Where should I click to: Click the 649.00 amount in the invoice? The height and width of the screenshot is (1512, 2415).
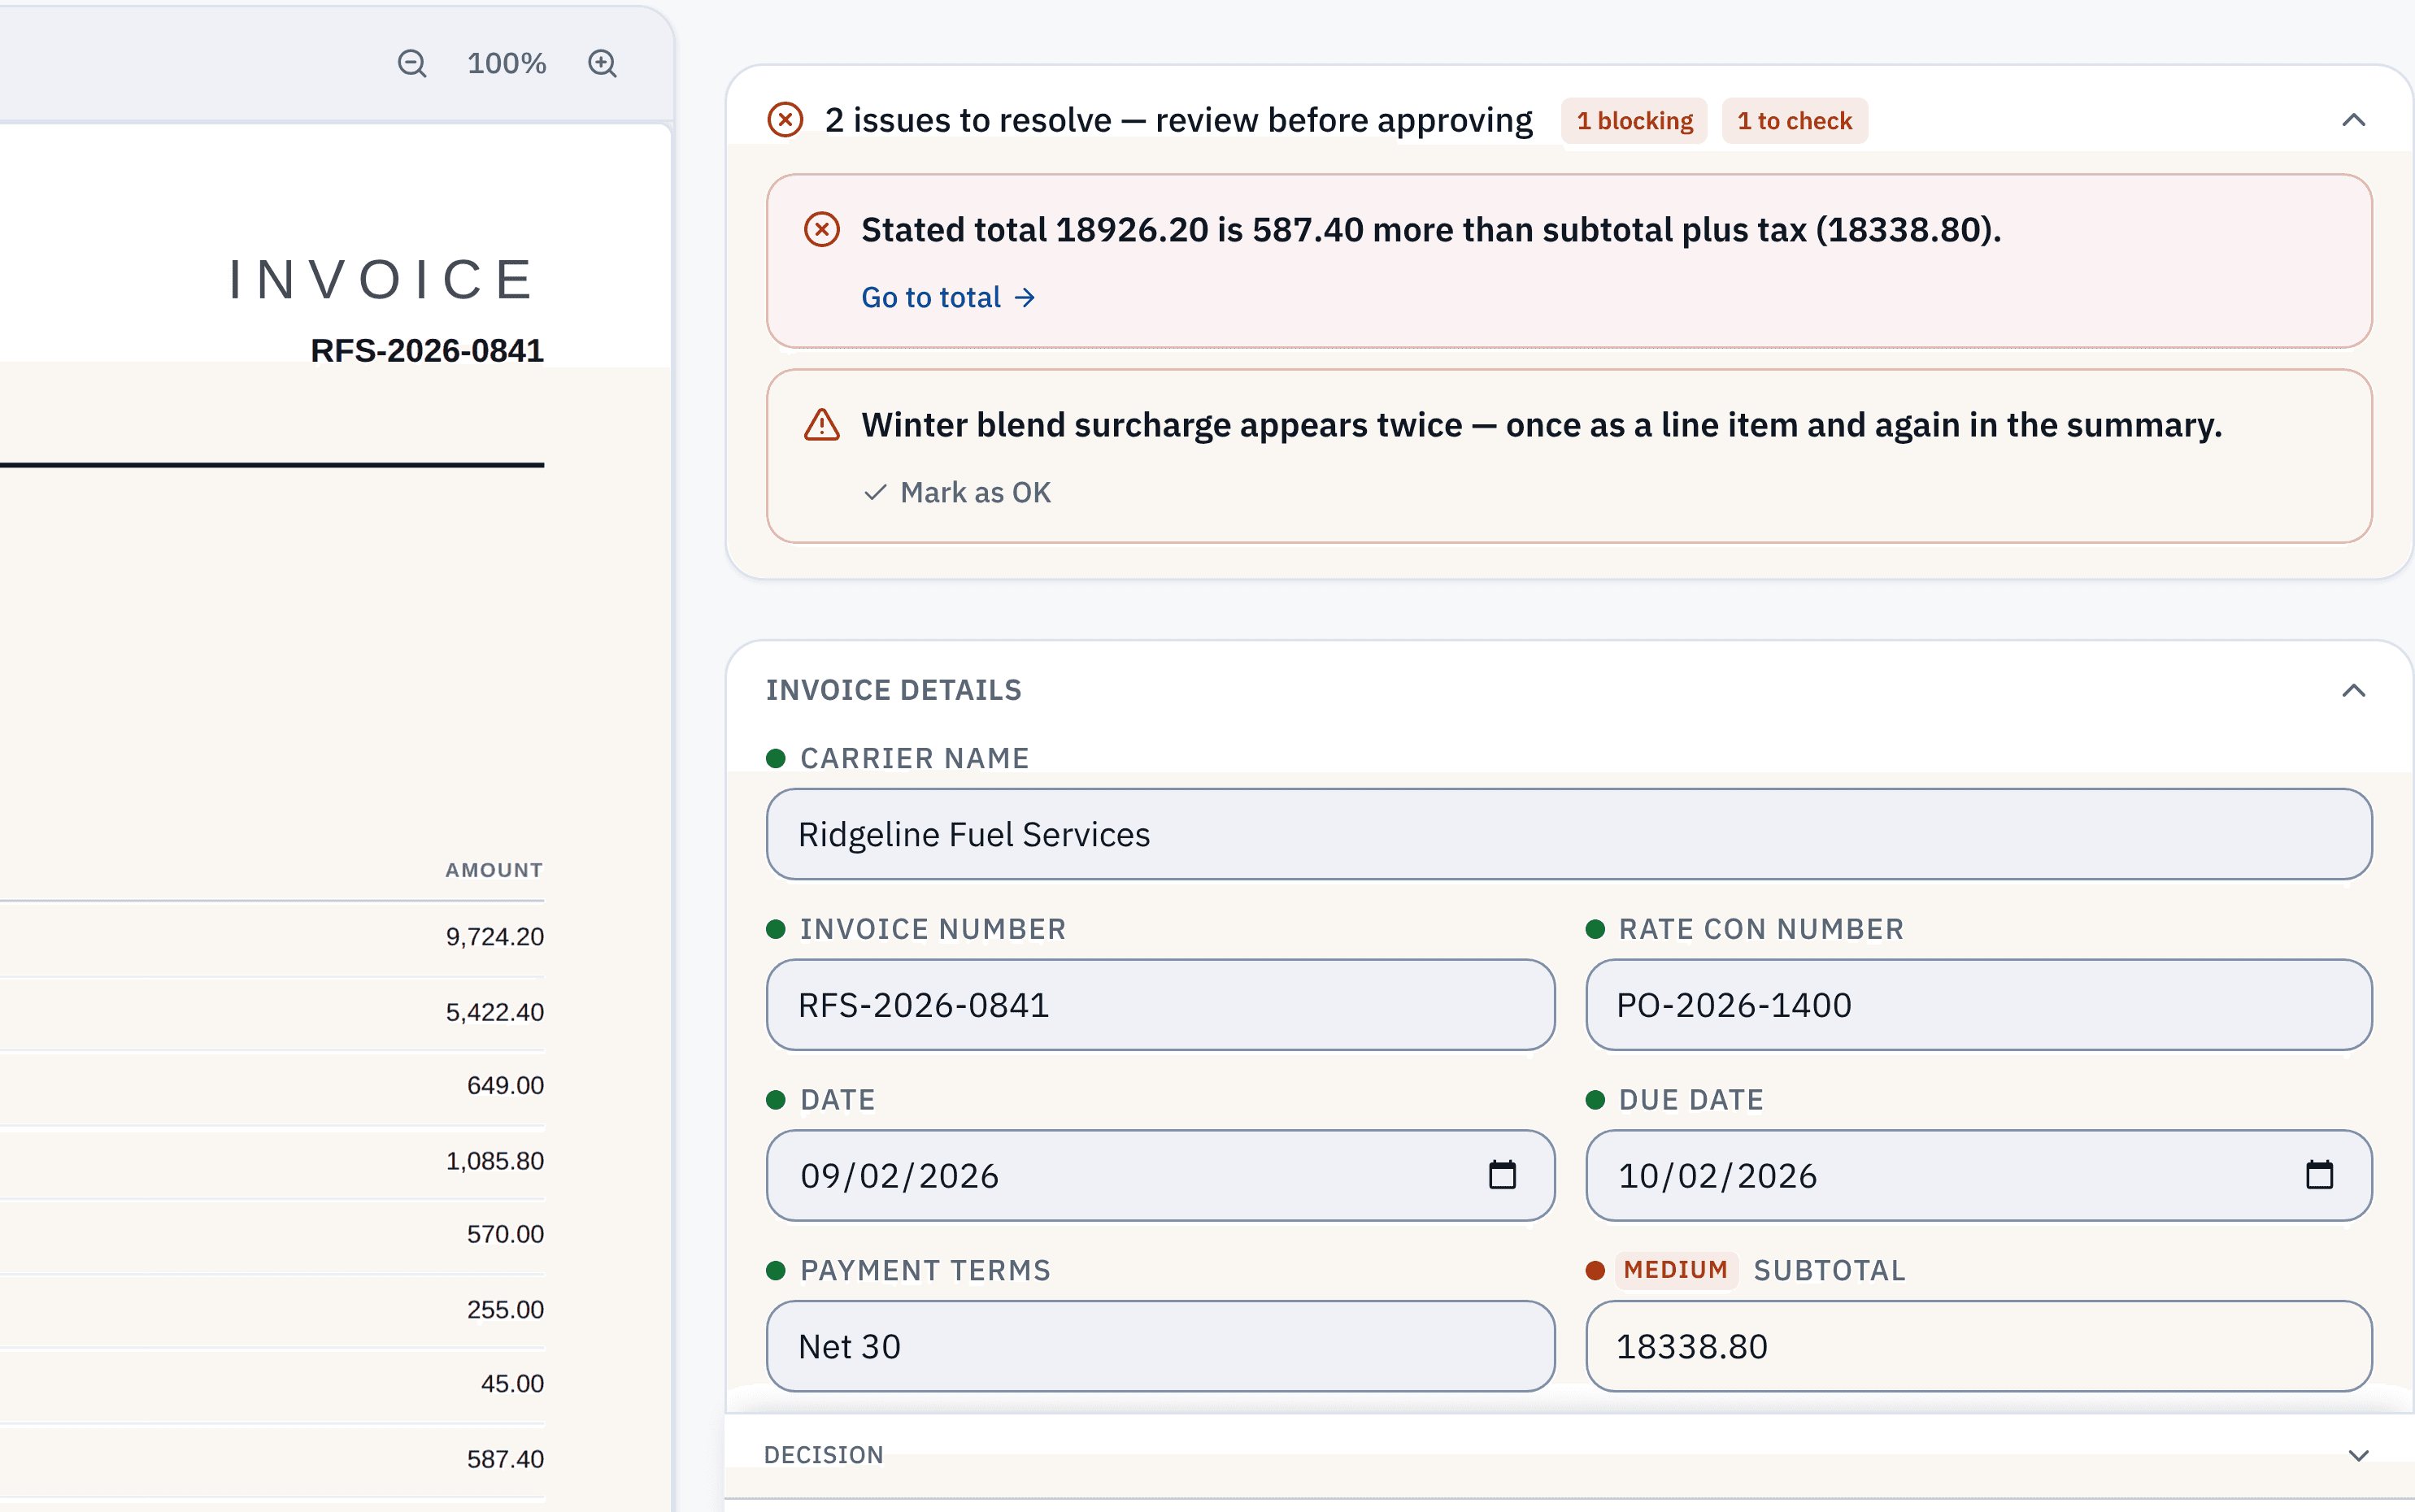pos(505,1086)
